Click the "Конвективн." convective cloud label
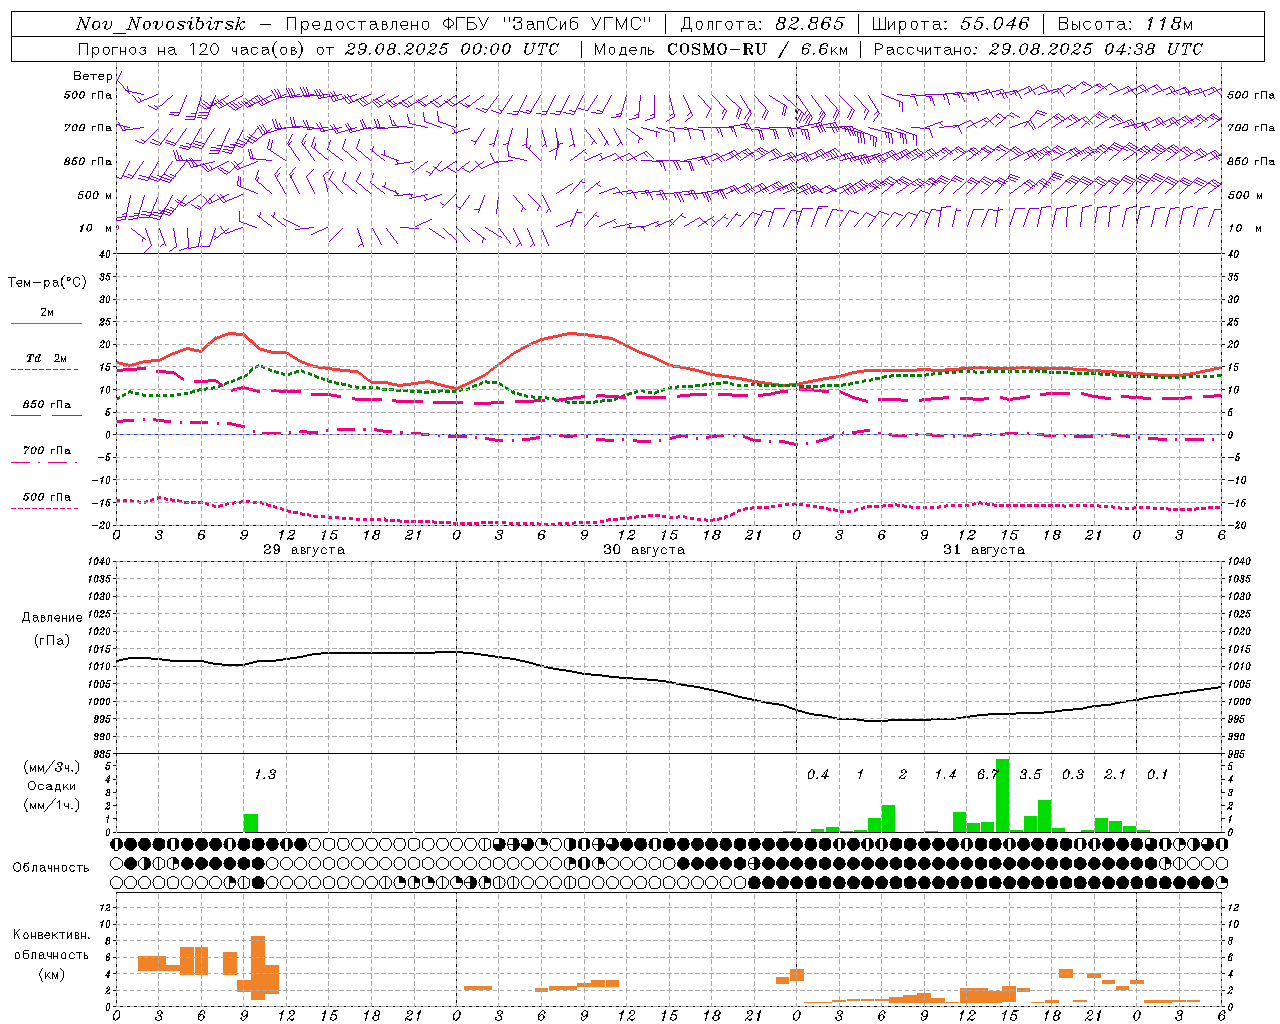 (x=52, y=935)
